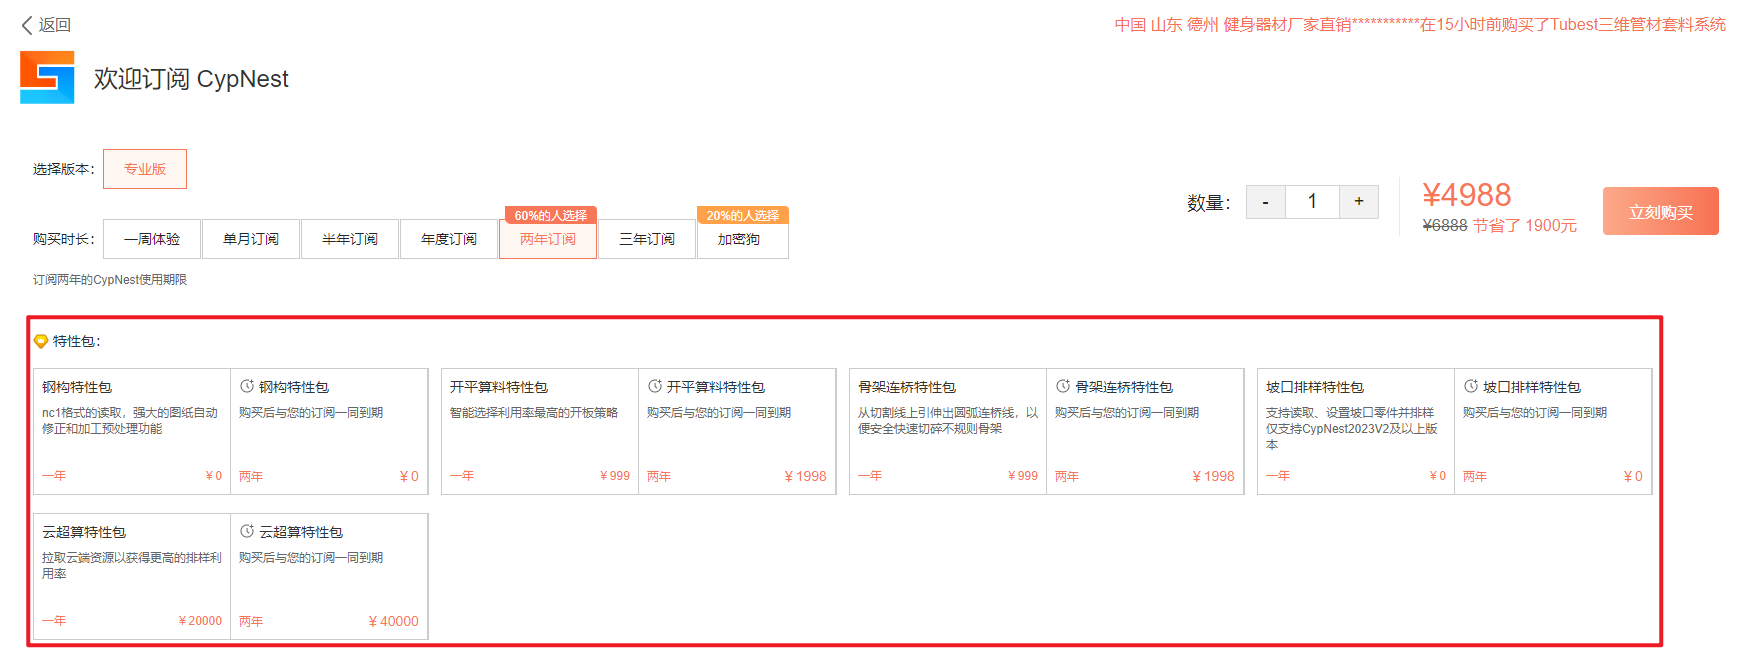1755x667 pixels.
Task: Decrease quantity with the minus button
Action: click(1266, 202)
